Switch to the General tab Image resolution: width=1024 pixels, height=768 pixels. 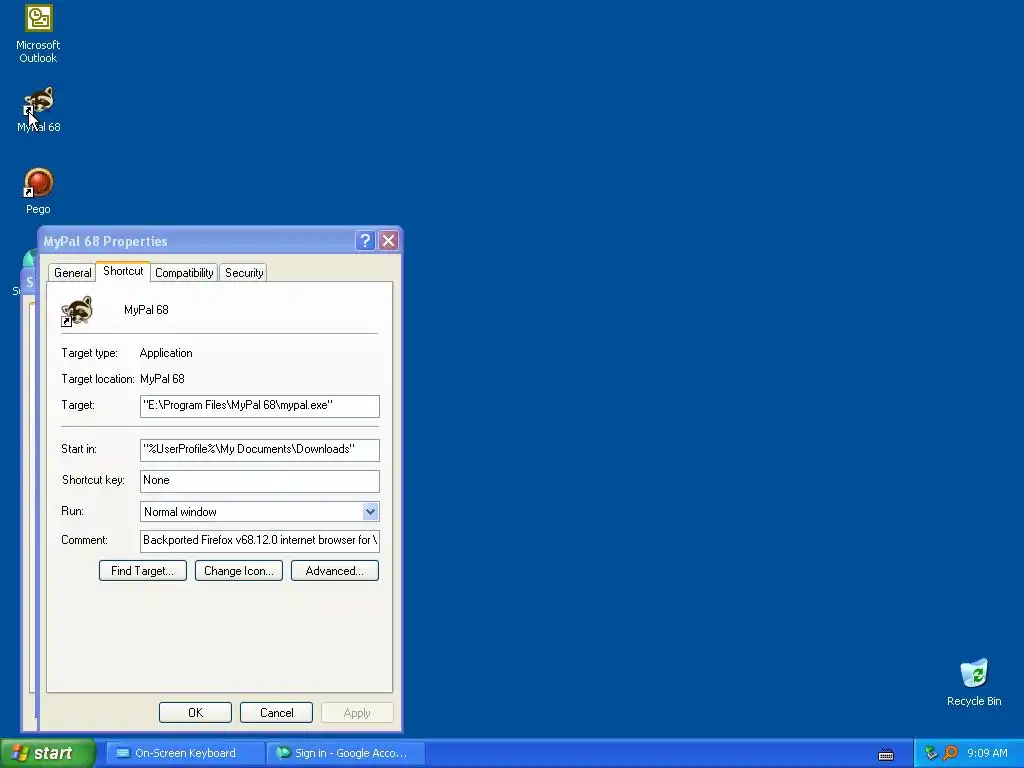point(72,273)
